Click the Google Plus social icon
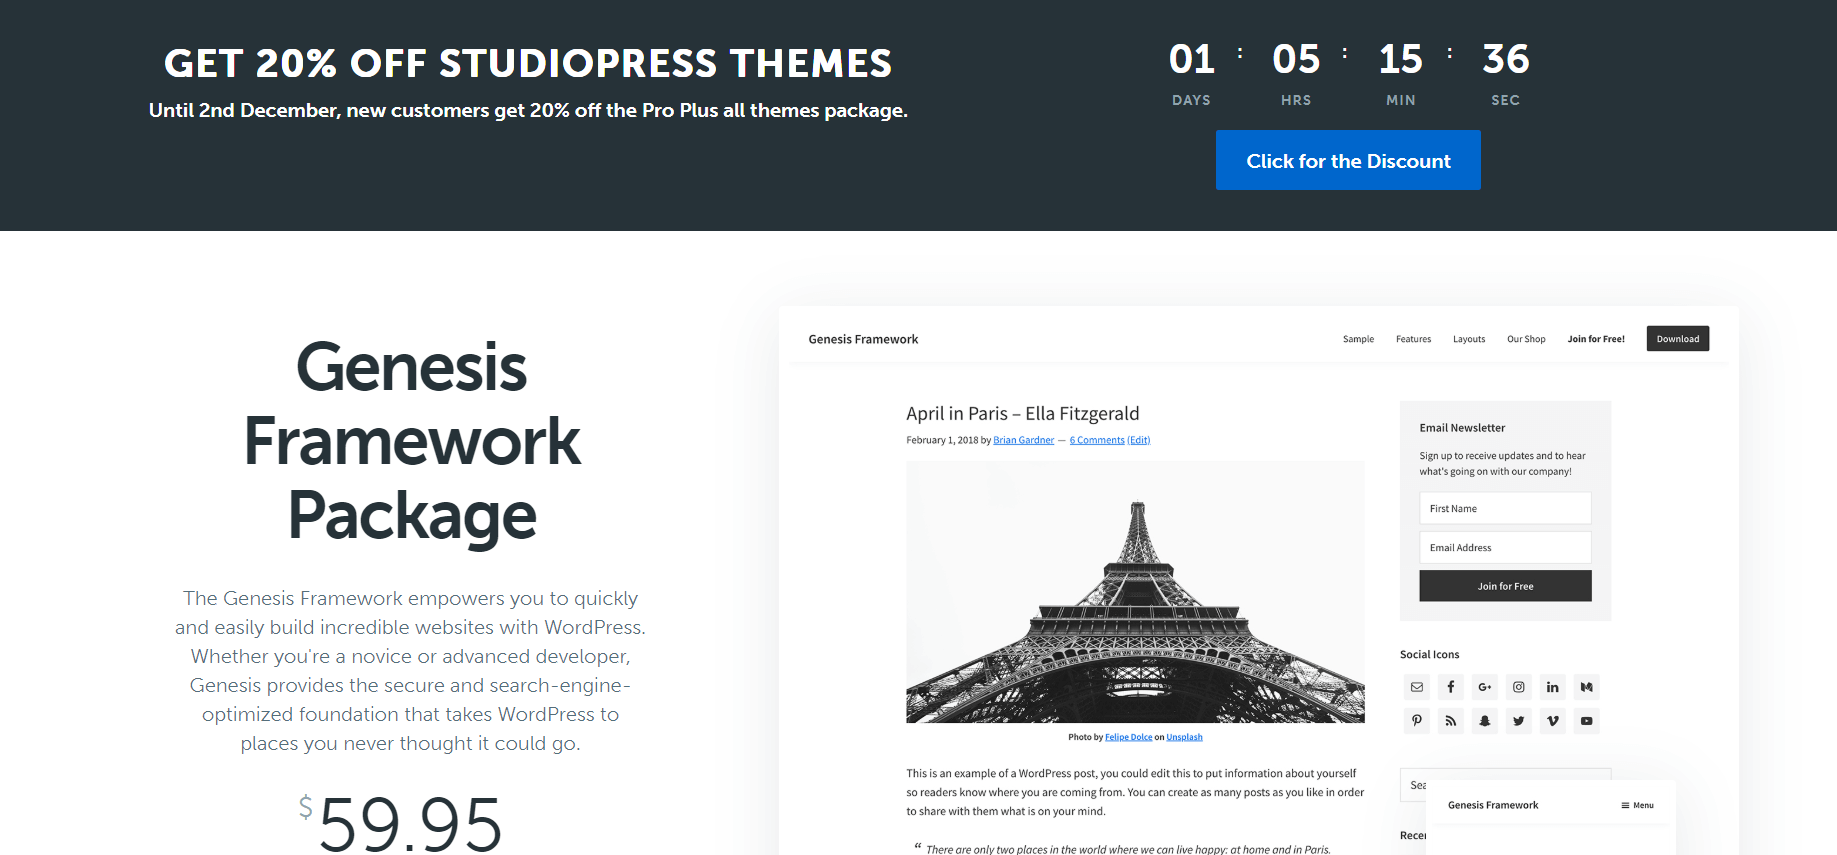This screenshot has height=855, width=1837. click(x=1485, y=687)
